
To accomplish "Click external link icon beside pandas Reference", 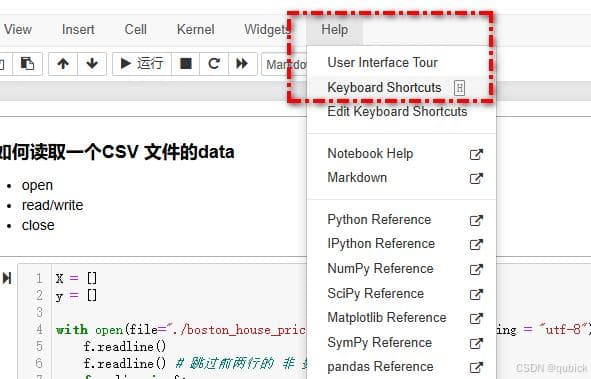I will coord(476,367).
